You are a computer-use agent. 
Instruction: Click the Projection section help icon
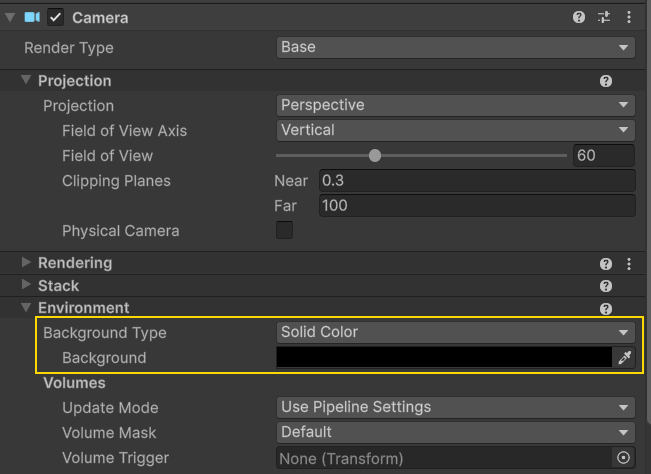coord(606,81)
